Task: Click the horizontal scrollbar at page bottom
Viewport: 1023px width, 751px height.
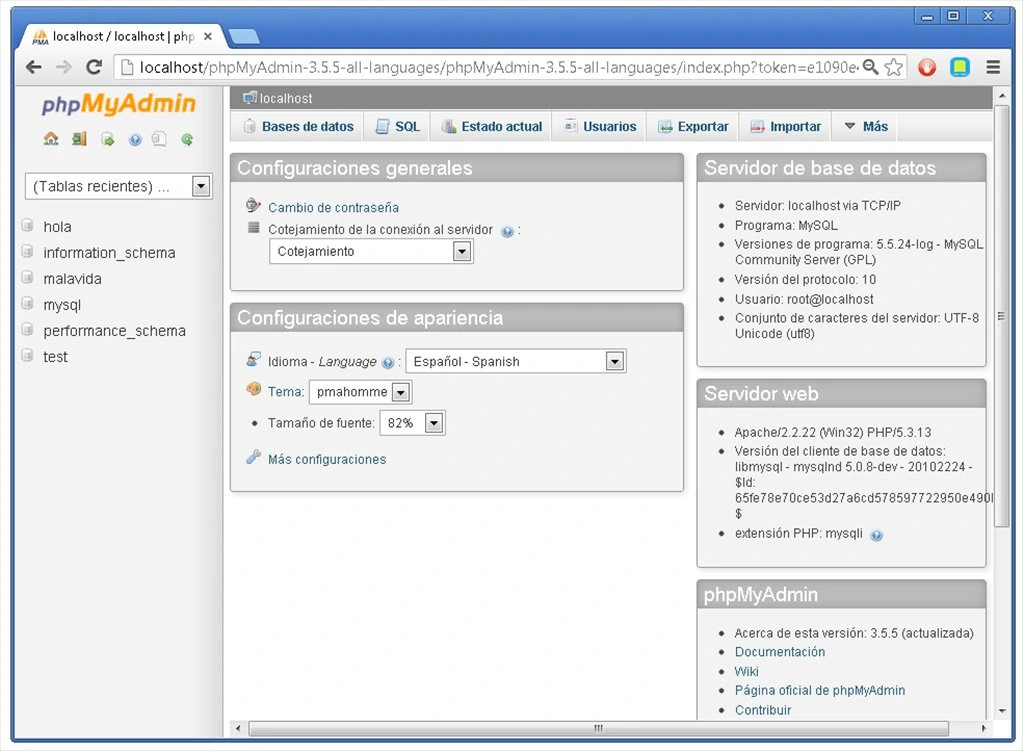Action: tap(598, 728)
